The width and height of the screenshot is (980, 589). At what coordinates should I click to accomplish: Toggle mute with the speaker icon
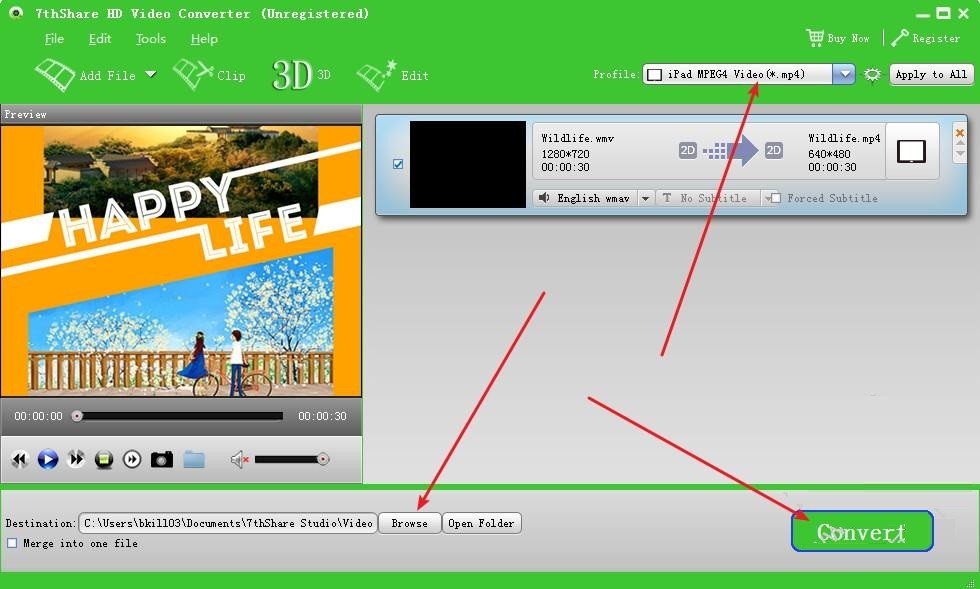(x=239, y=460)
